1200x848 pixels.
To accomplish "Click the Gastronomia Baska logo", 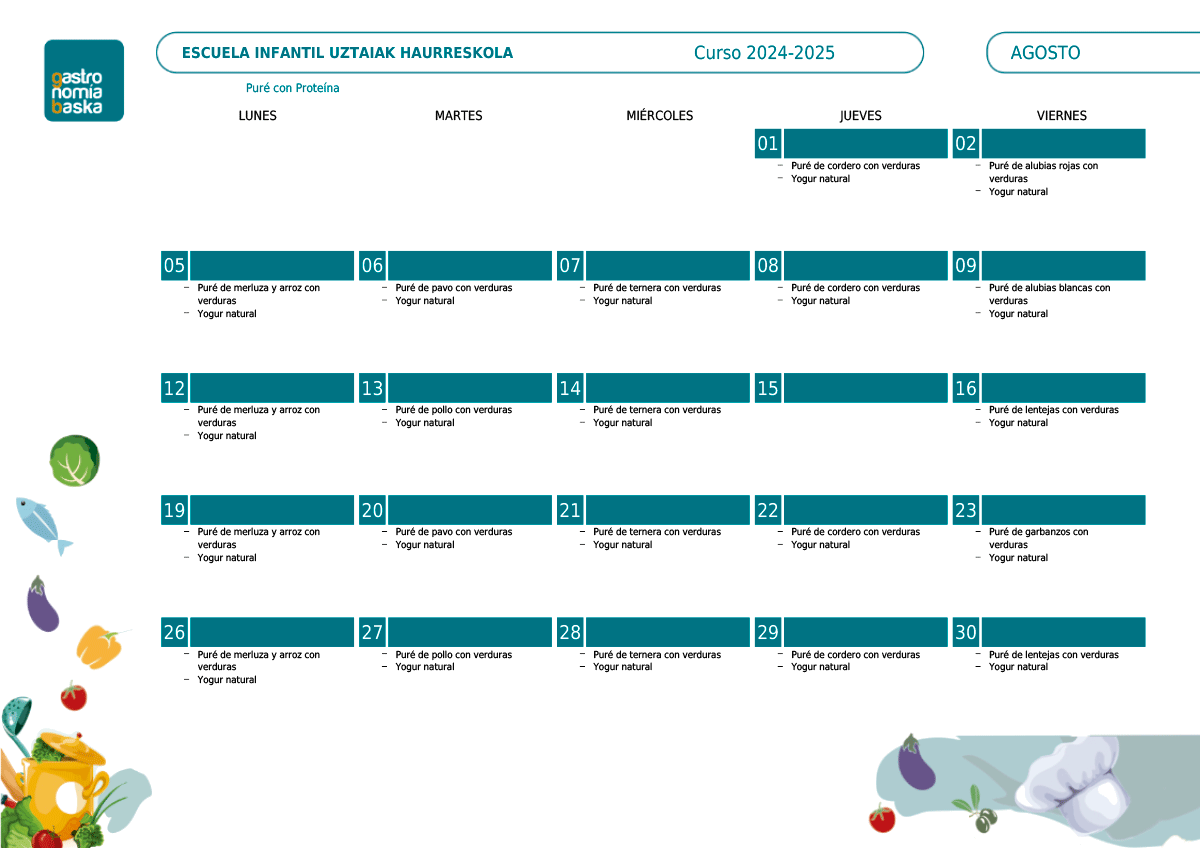I will pyautogui.click(x=84, y=81).
